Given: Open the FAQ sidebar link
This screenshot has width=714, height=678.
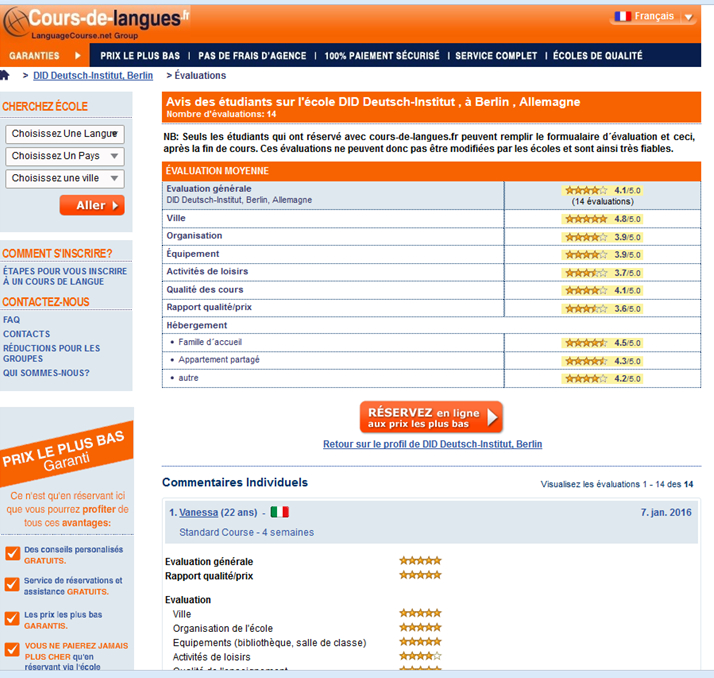Looking at the screenshot, I should 11,320.
